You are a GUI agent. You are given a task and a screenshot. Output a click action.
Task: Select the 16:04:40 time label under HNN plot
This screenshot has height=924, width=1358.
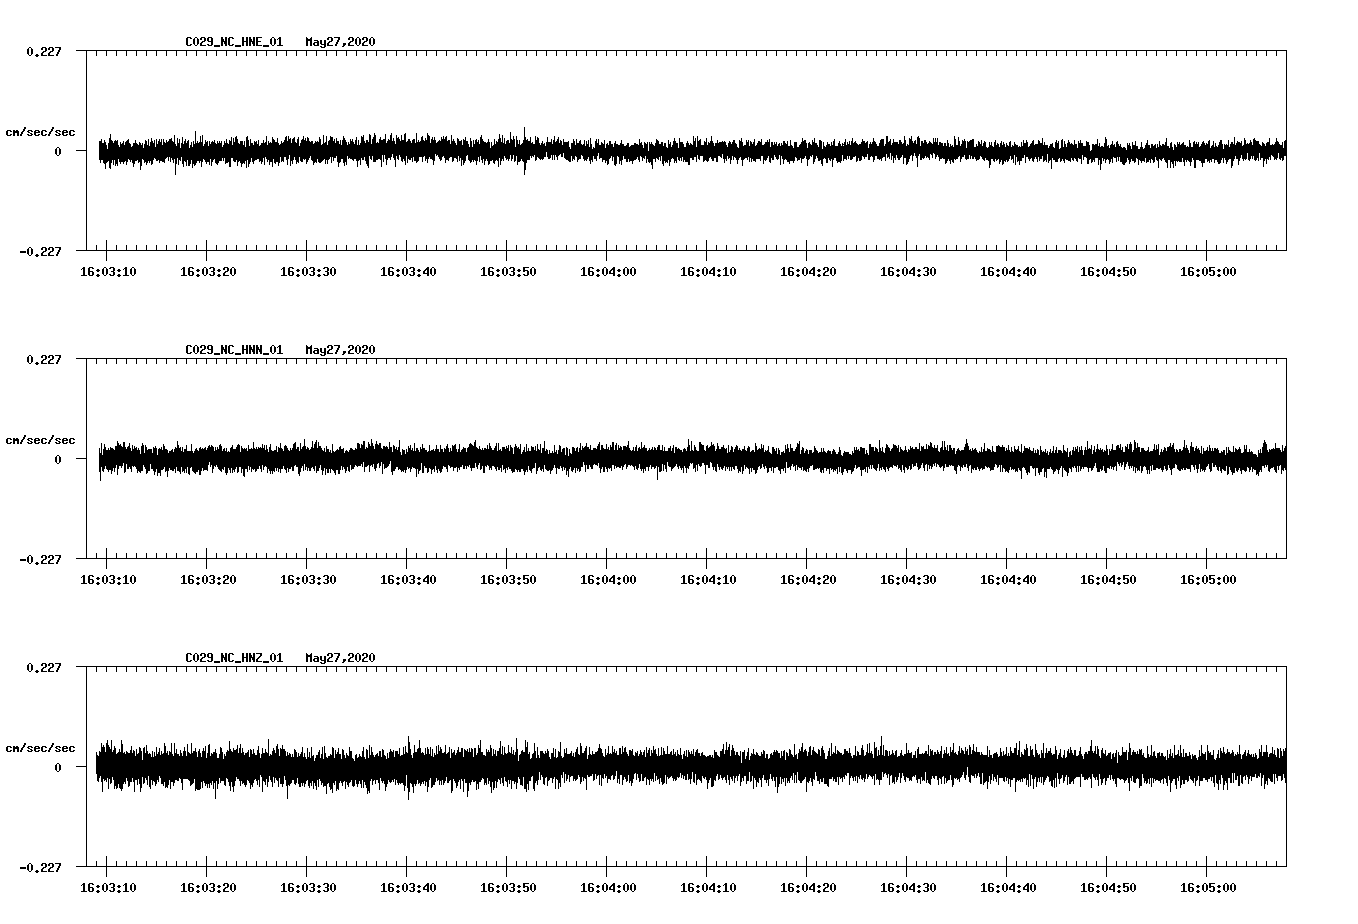[x=1008, y=579]
